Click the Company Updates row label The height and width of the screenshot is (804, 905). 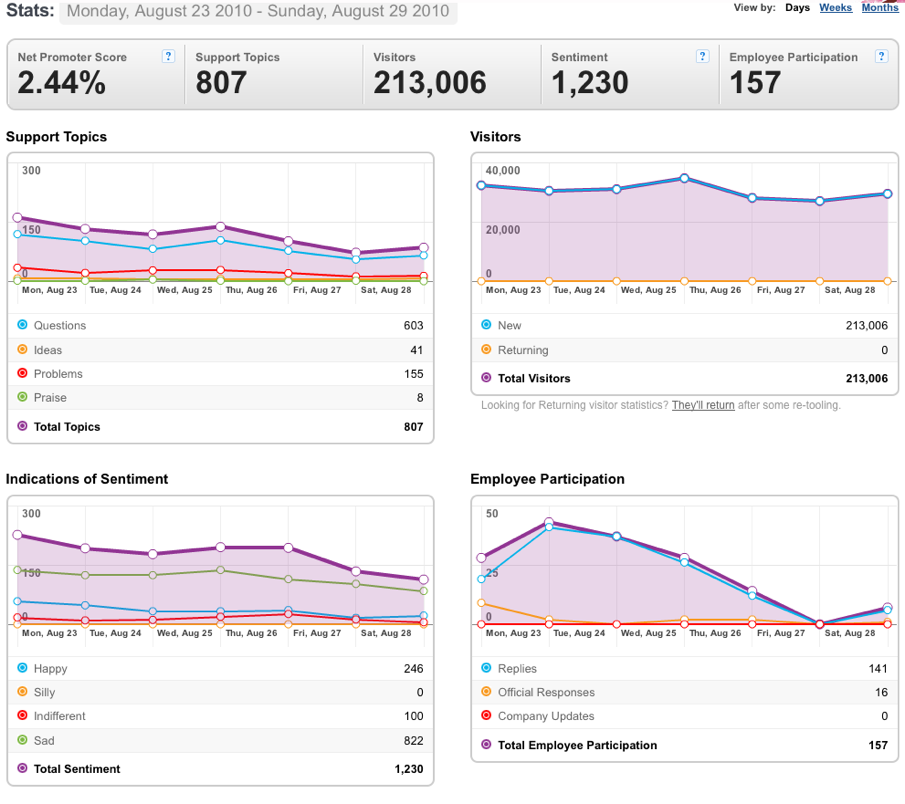point(546,716)
